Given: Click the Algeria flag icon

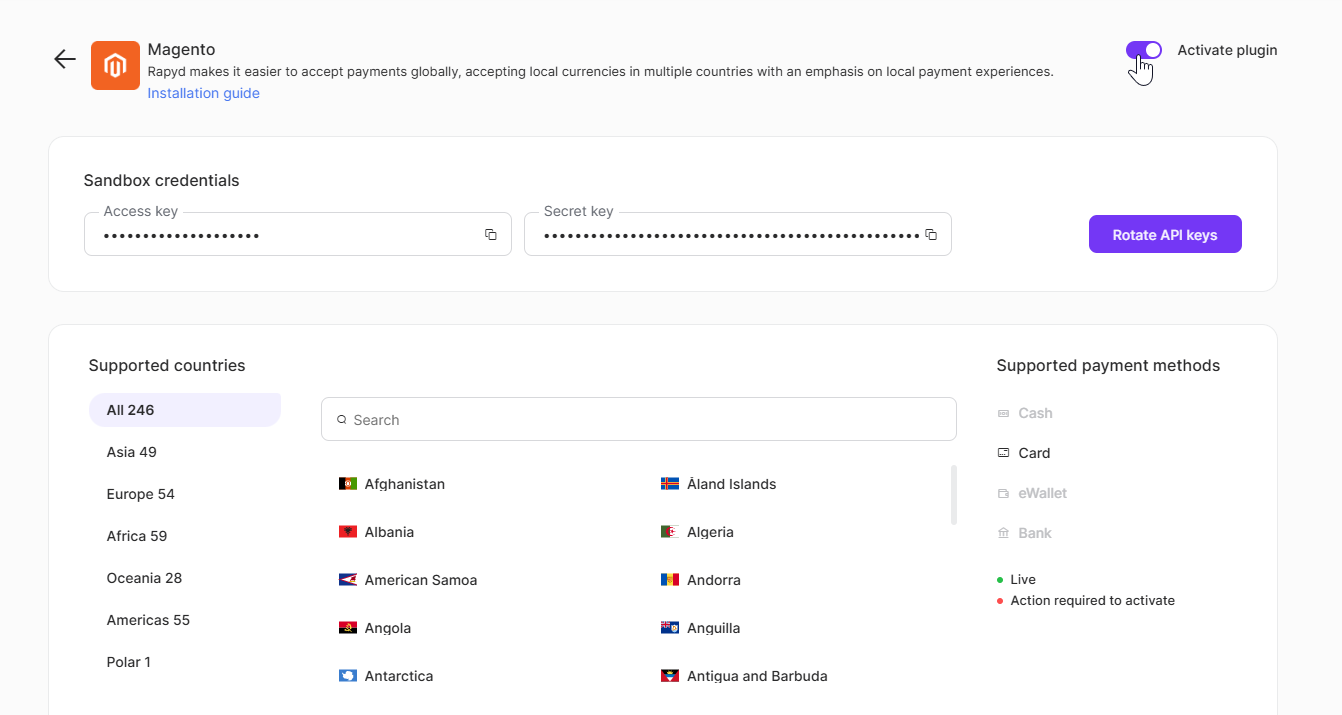Looking at the screenshot, I should point(670,532).
